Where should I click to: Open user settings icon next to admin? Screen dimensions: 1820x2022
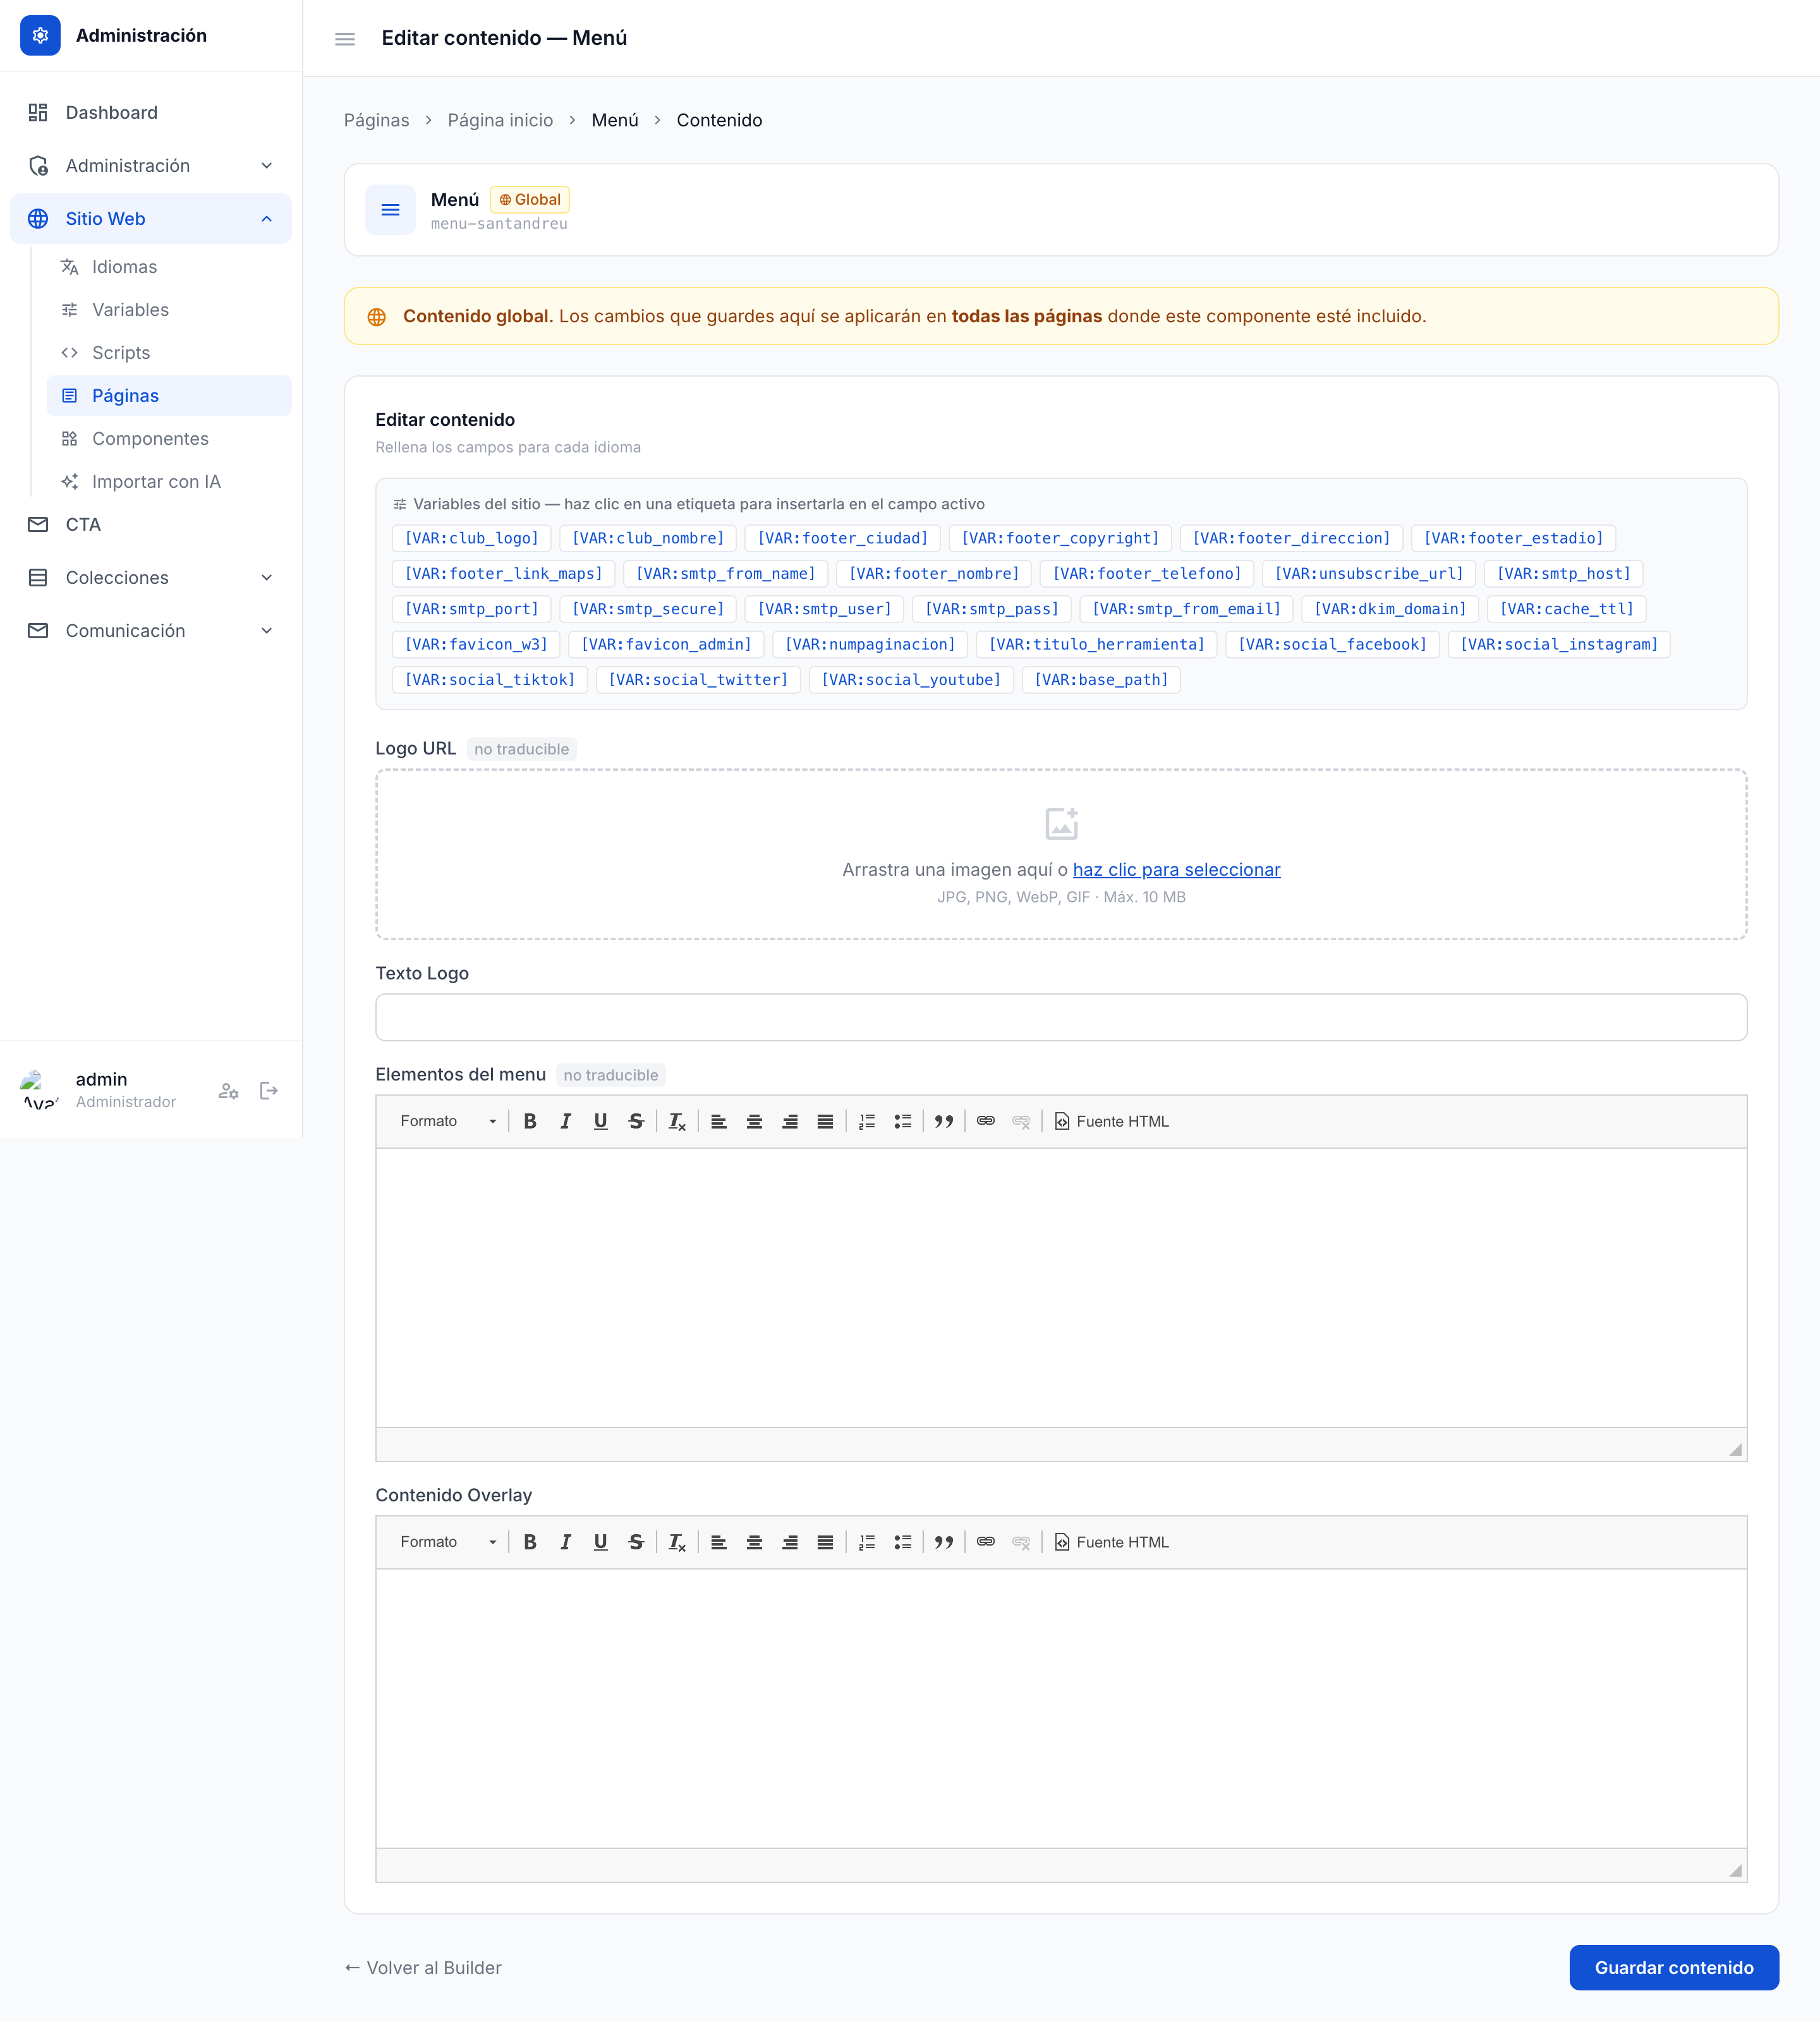228,1090
